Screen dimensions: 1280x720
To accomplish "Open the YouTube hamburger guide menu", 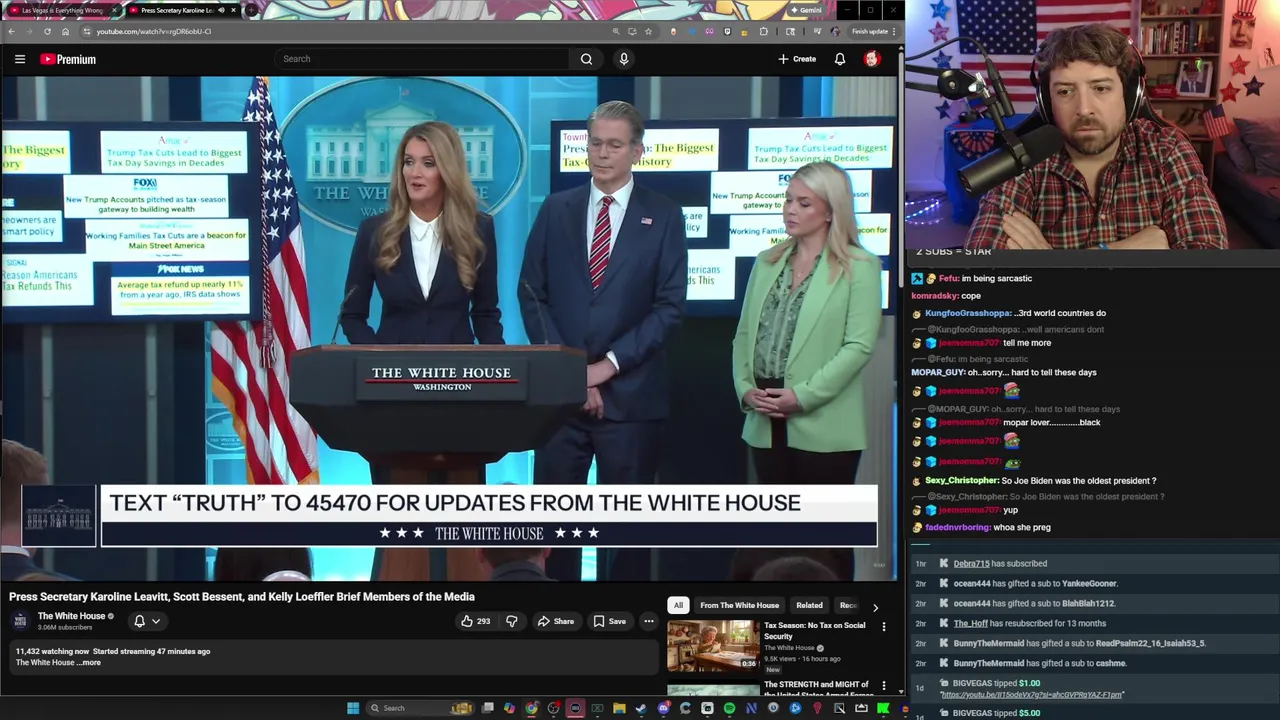I will click(x=20, y=59).
